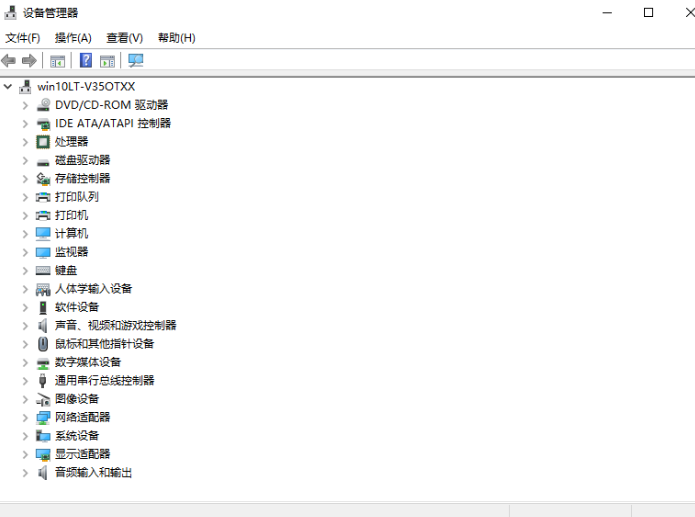
Task: Click the blue Help question mark toolbar icon
Action: pyautogui.click(x=86, y=61)
